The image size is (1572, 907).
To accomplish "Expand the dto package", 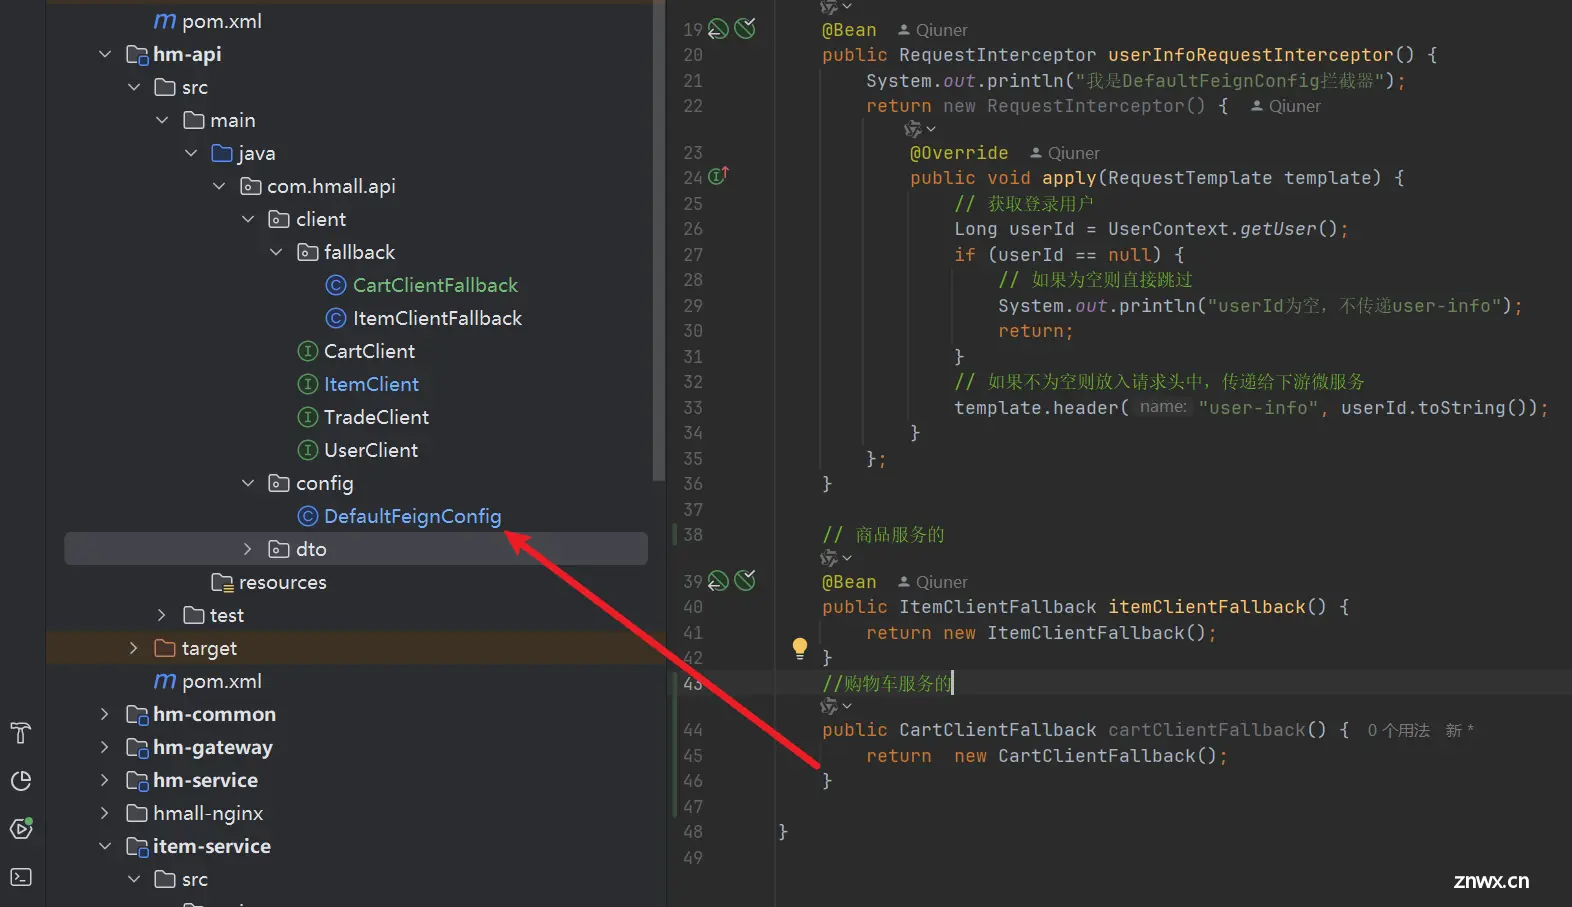I will pos(248,549).
